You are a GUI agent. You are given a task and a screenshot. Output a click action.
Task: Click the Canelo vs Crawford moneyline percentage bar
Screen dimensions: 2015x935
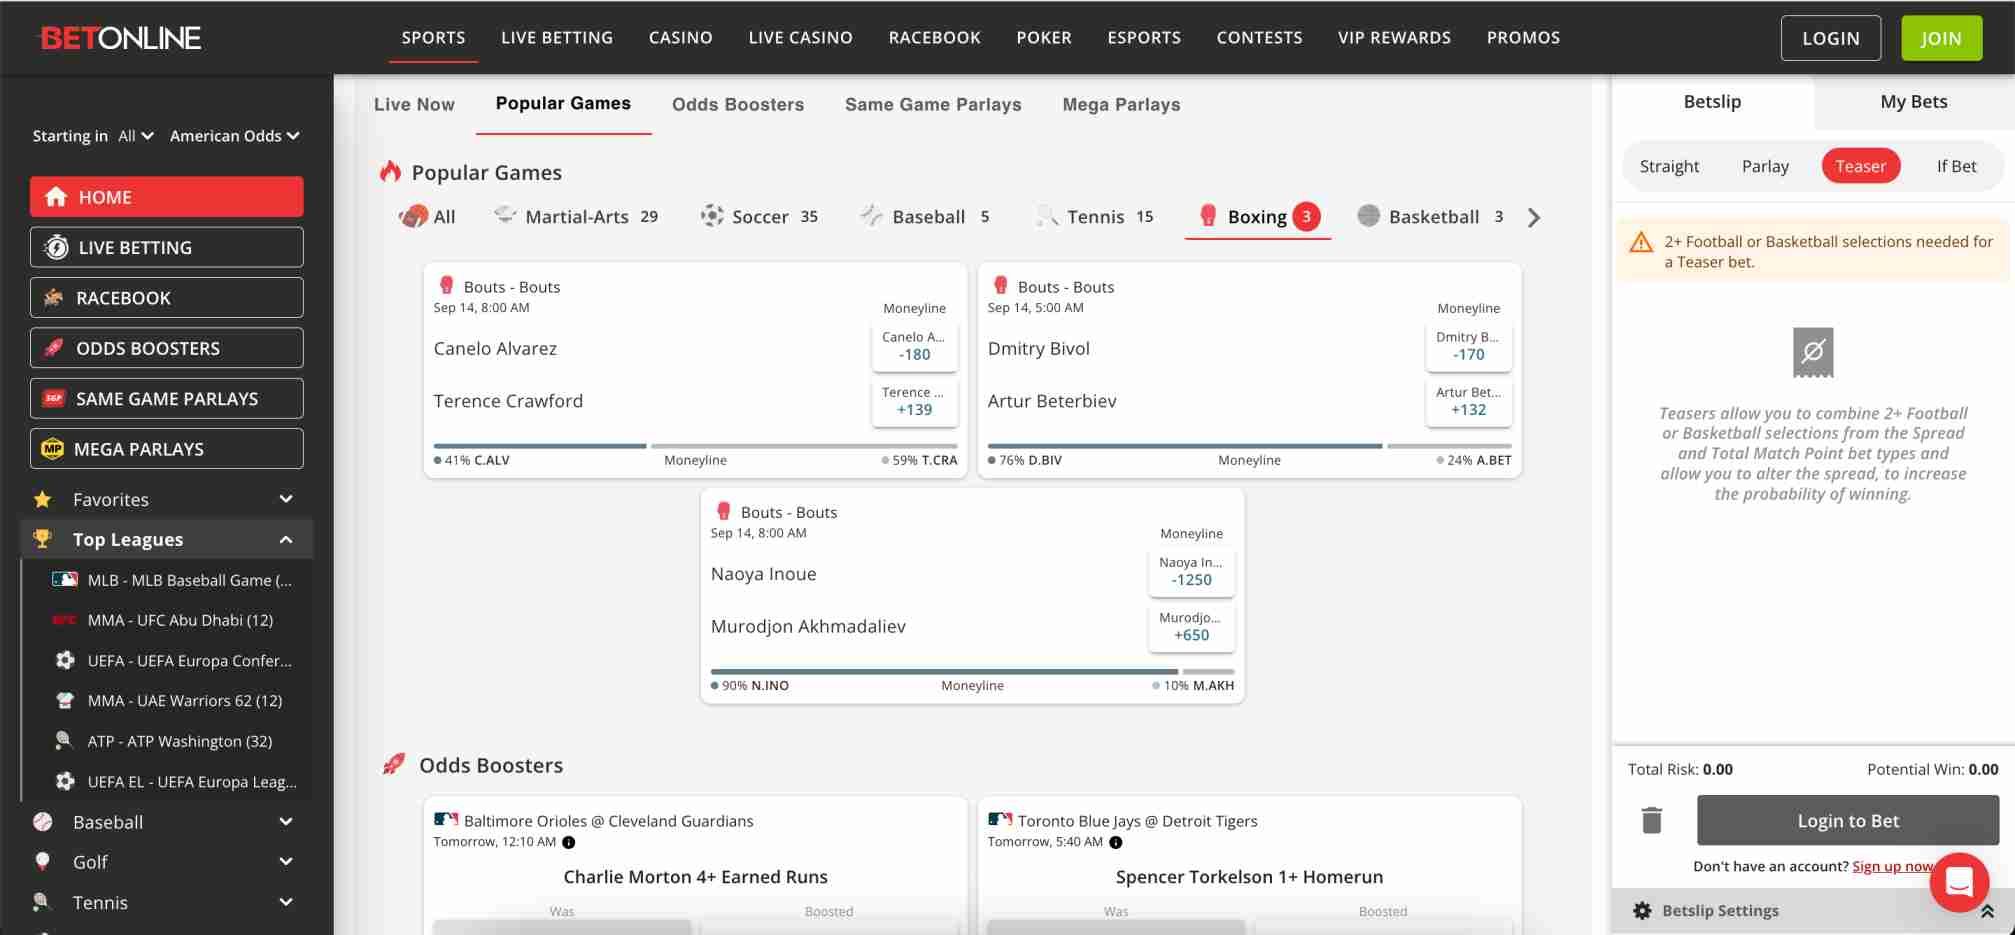[695, 446]
